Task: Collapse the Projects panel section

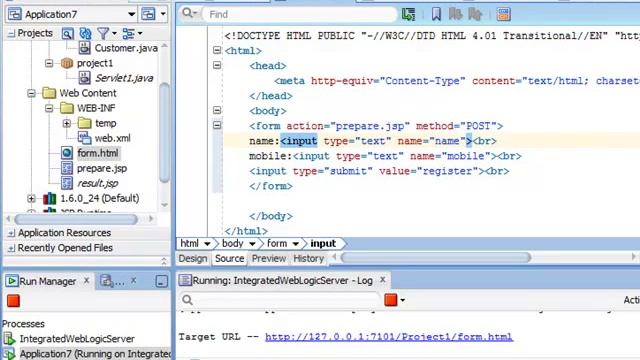Action: coord(11,33)
